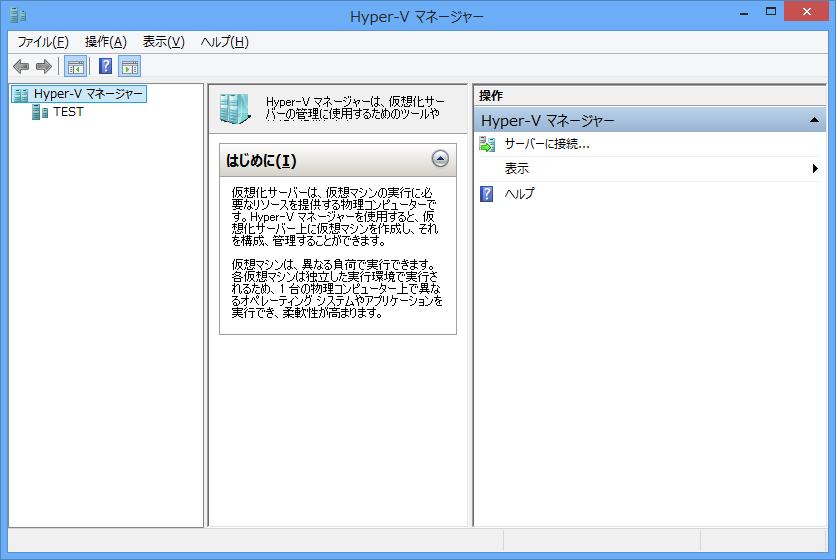This screenshot has height=560, width=836.
Task: Minimize the Hyper-V マネージャー window
Action: [744, 13]
